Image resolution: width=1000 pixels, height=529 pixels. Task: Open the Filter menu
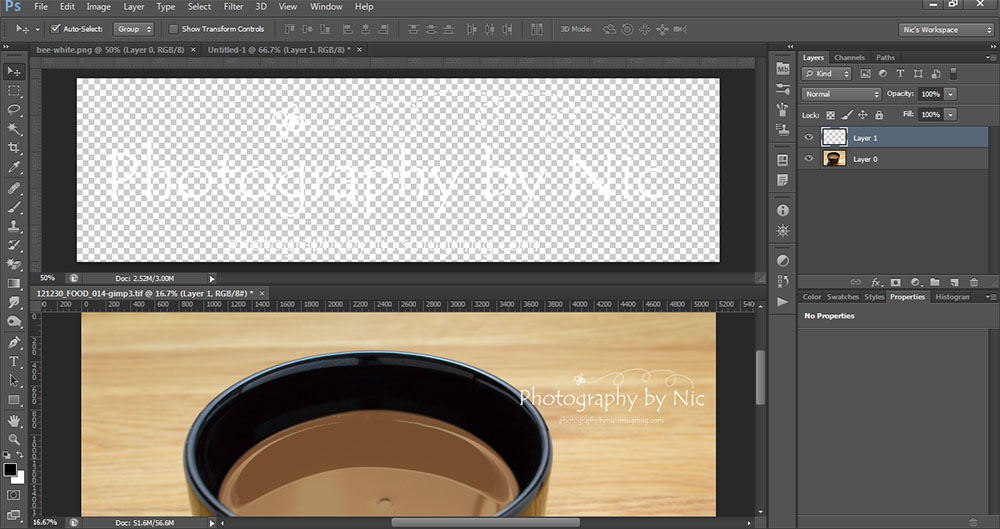(x=233, y=7)
